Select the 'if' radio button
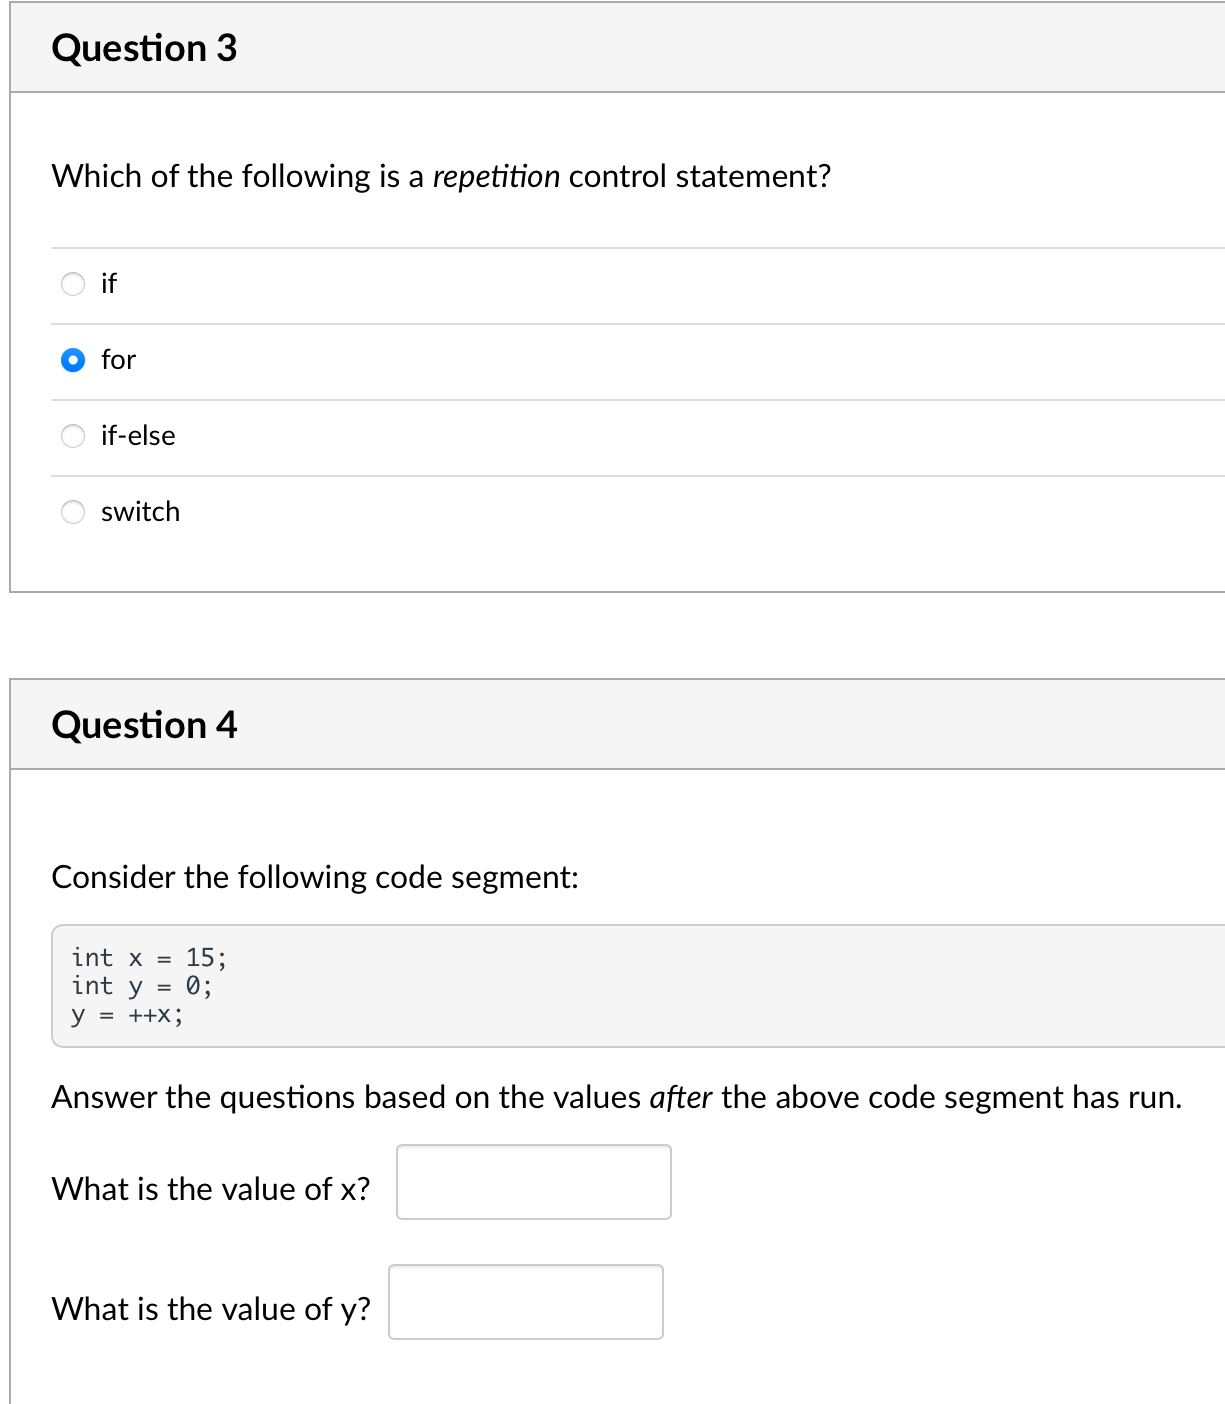Image resolution: width=1225 pixels, height=1404 pixels. click(73, 284)
